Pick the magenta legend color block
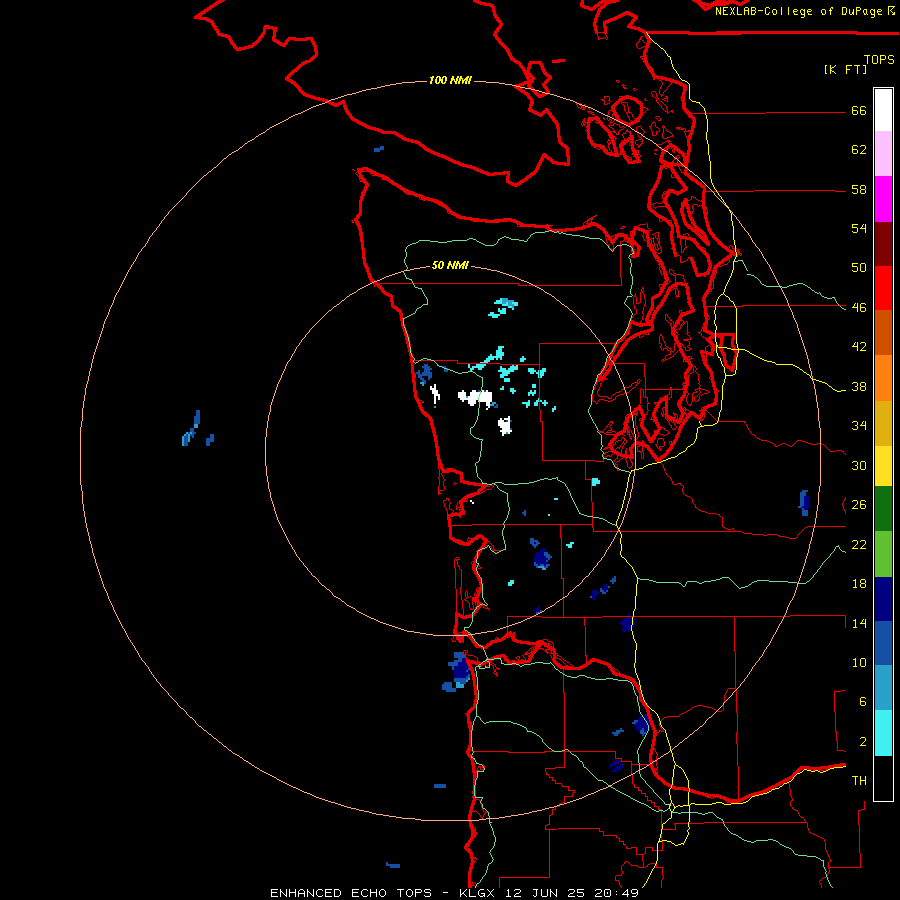Screen dimensions: 900x900 point(883,199)
